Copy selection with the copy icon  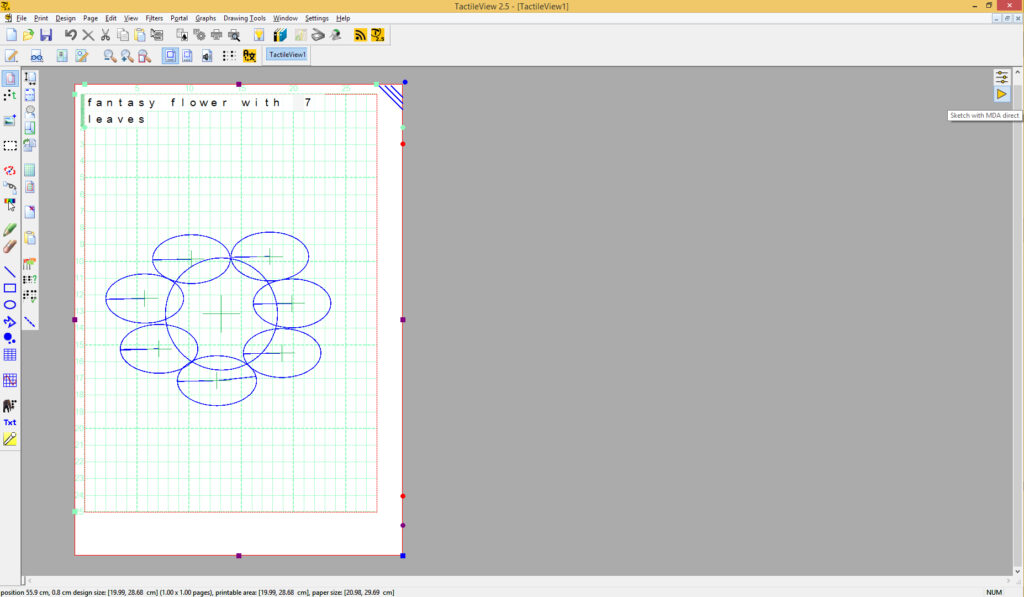[123, 35]
